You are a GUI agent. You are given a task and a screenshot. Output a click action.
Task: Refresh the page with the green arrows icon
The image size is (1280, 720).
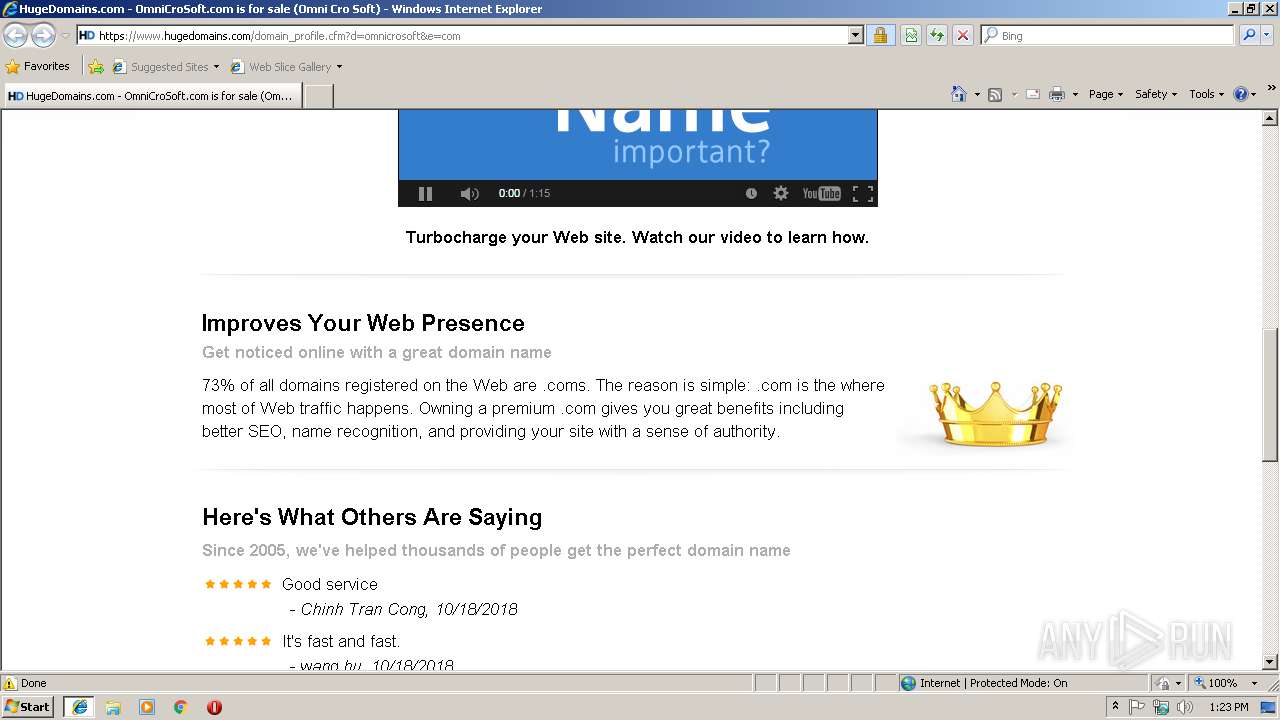[x=937, y=35]
